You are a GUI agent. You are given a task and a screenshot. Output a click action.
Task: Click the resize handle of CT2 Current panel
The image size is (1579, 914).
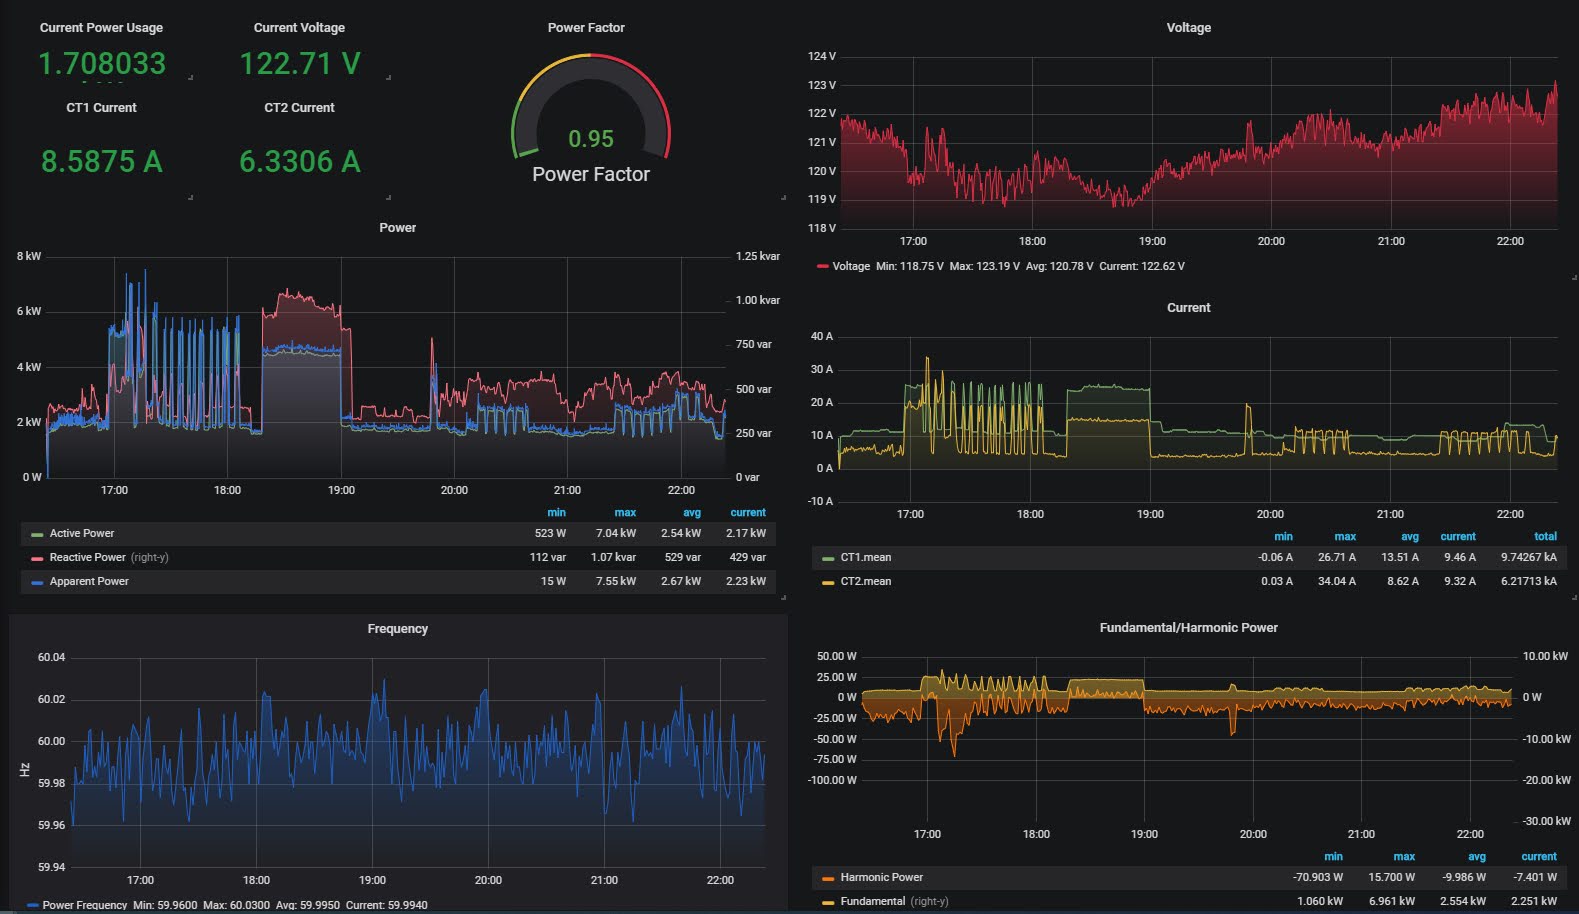pos(388,197)
